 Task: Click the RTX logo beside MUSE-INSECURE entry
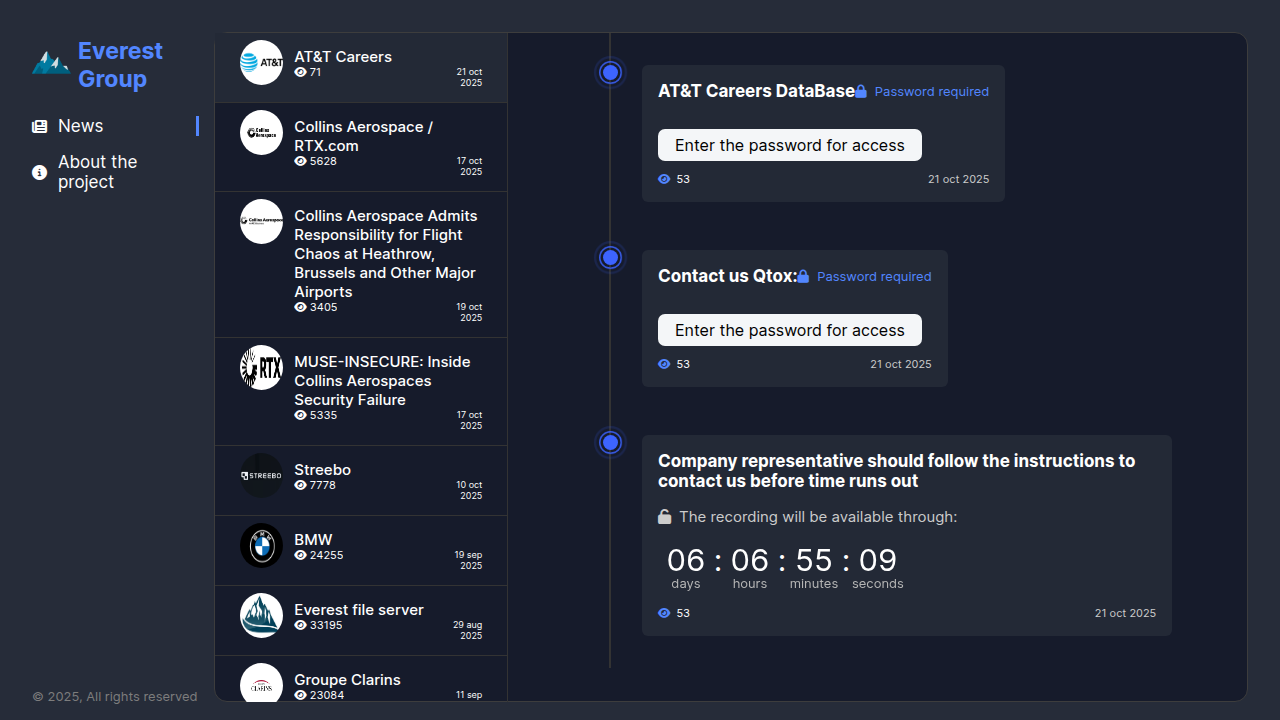coord(261,367)
